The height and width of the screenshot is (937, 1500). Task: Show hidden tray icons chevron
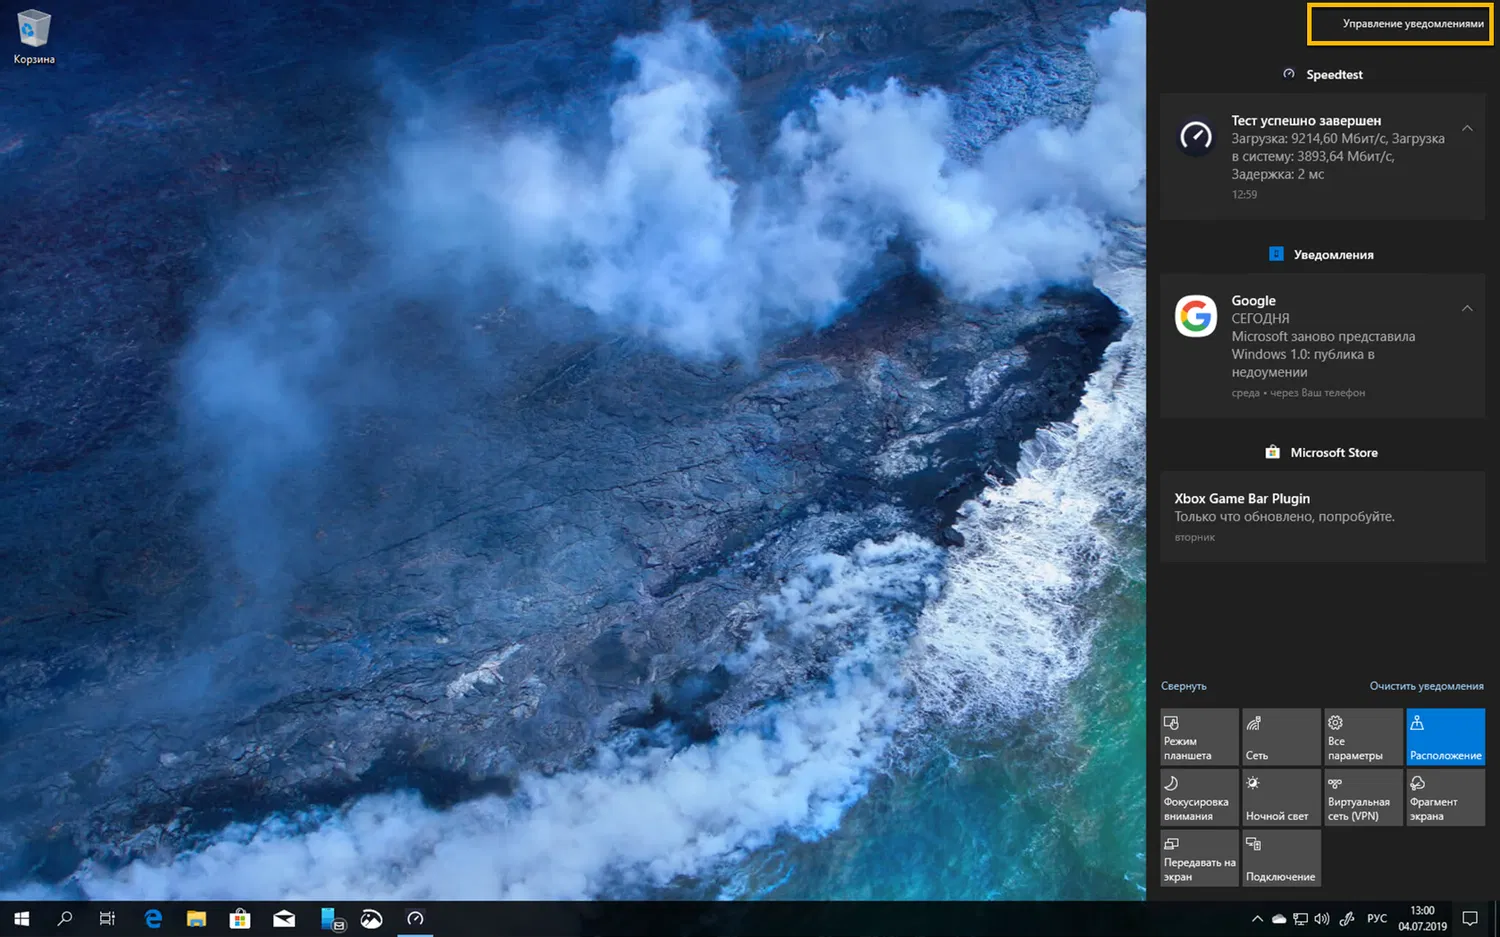[x=1257, y=919]
